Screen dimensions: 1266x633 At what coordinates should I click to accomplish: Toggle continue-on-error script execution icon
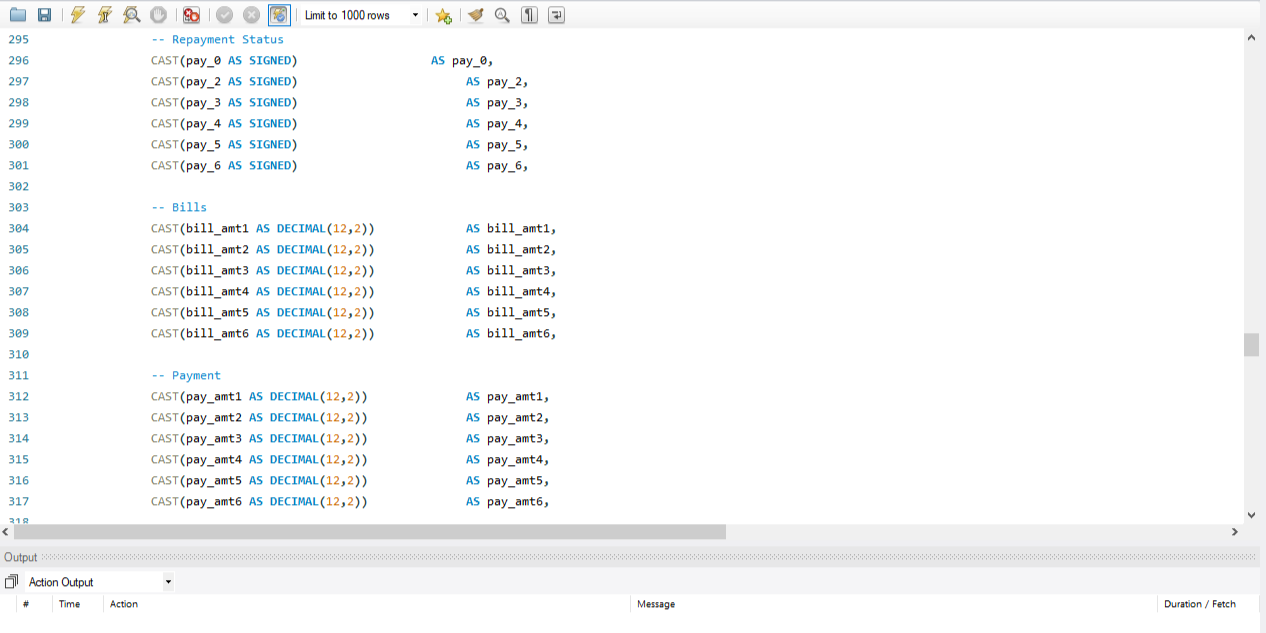click(x=191, y=15)
